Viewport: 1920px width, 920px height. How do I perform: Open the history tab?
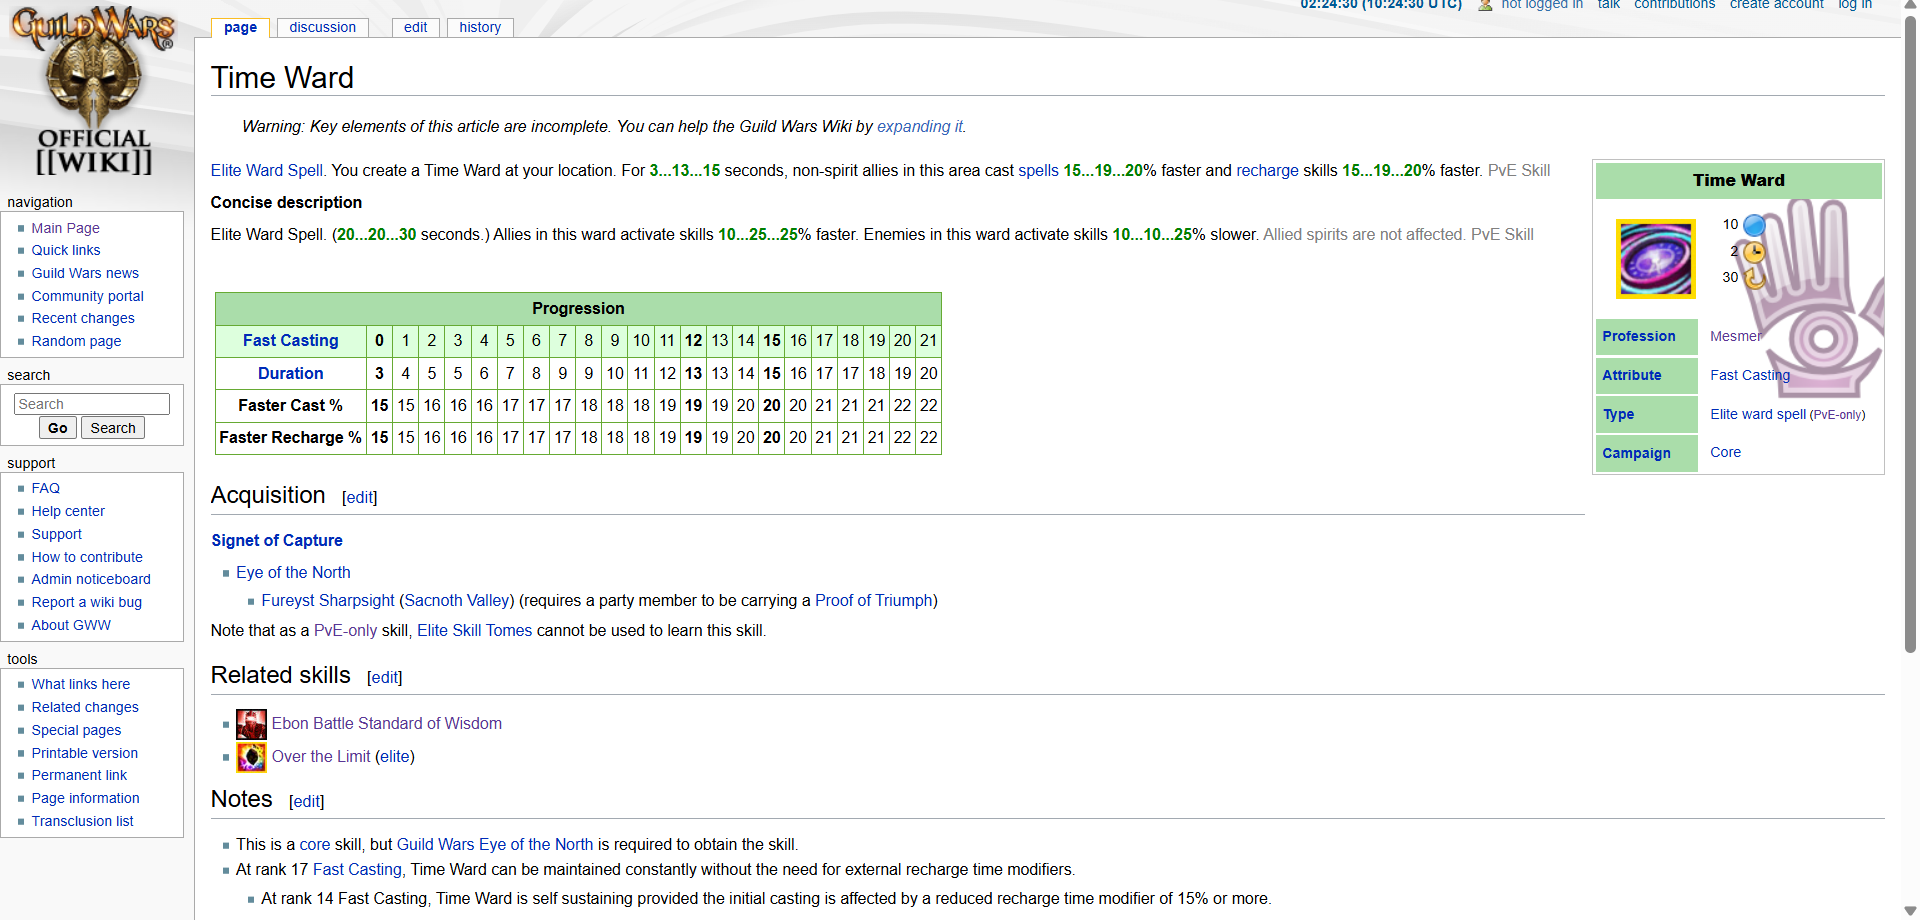tap(480, 27)
